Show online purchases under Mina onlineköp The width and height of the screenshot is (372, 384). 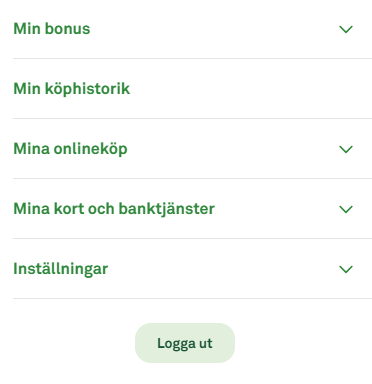(70, 149)
